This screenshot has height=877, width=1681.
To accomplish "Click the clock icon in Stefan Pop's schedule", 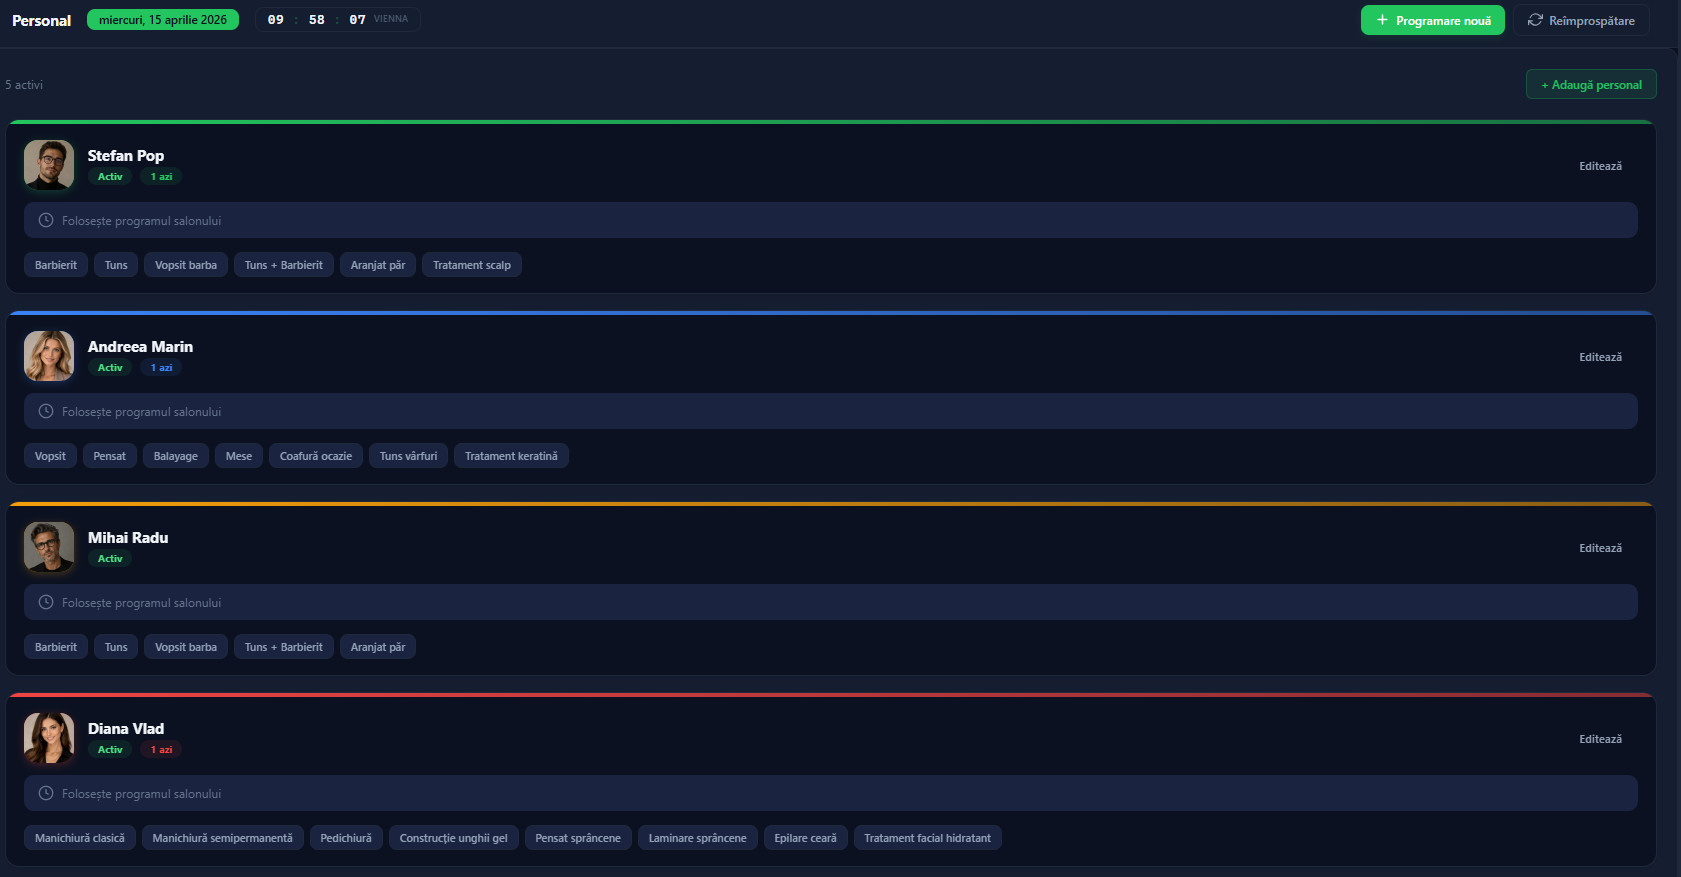I will tap(46, 220).
